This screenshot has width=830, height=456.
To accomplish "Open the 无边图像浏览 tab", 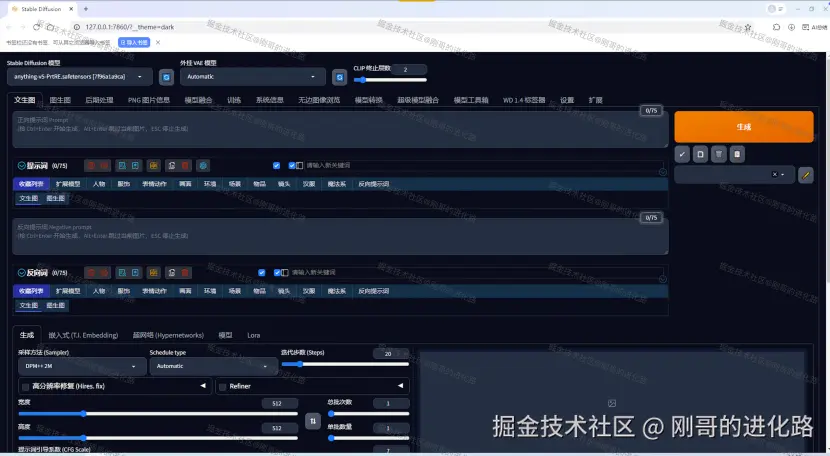I will [319, 100].
